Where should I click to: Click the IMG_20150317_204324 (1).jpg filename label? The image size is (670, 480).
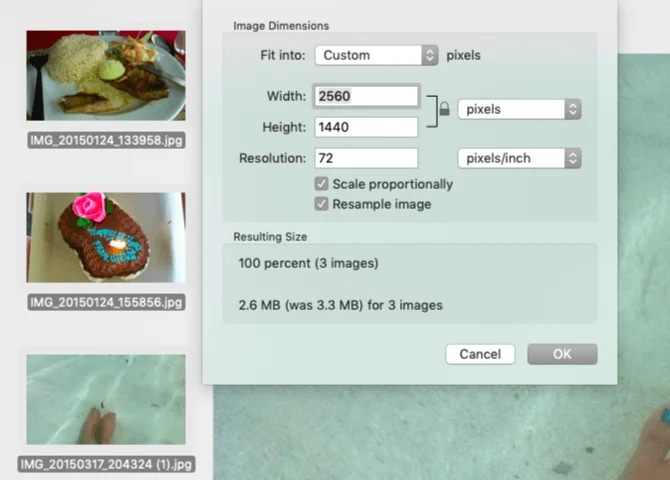106,464
